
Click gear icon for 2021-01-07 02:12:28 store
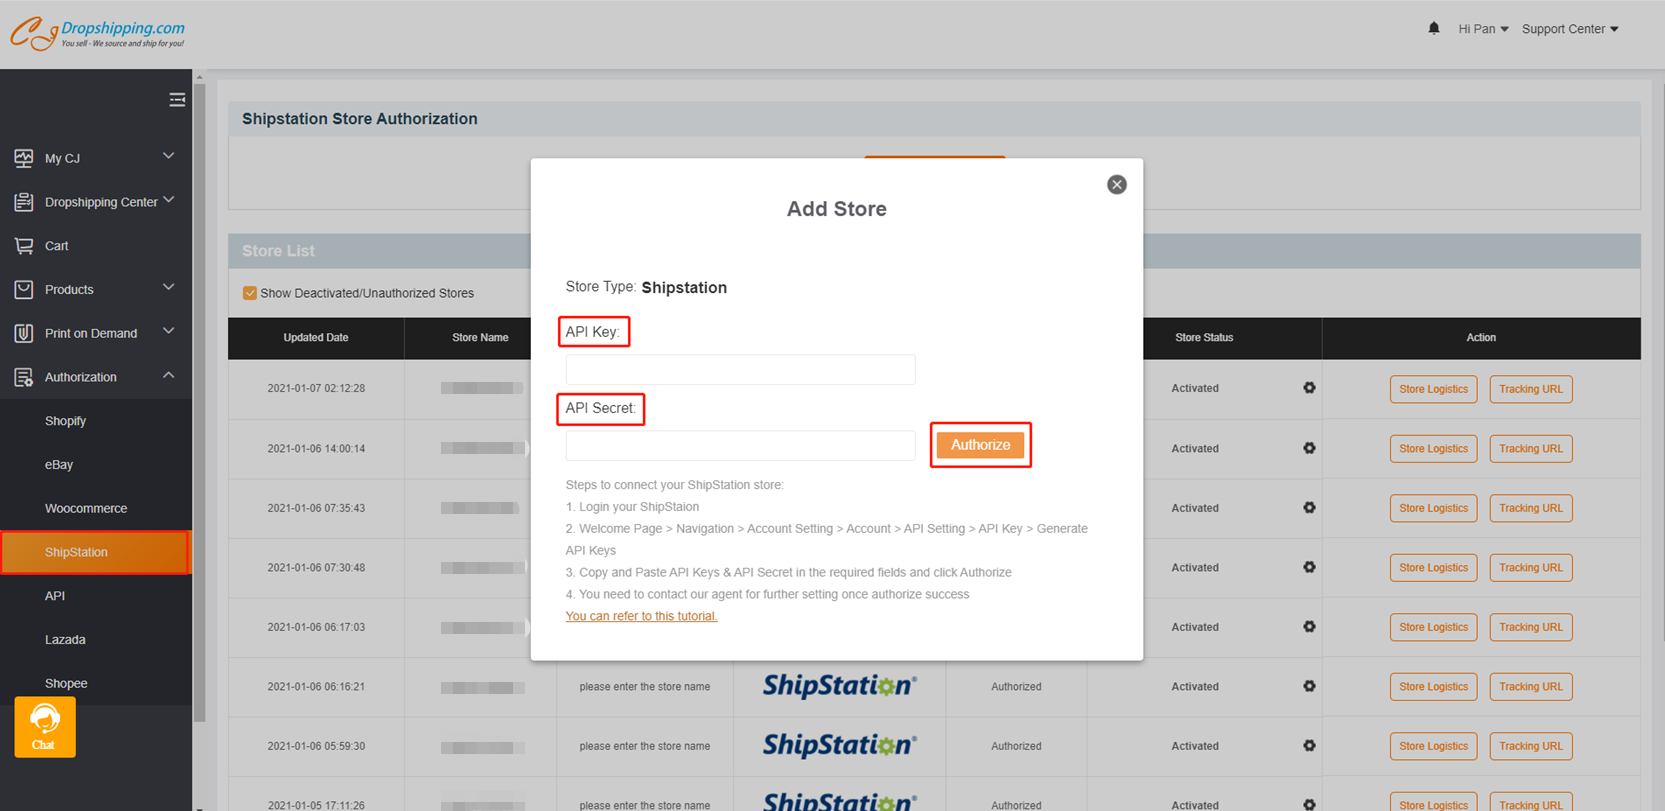coord(1309,388)
